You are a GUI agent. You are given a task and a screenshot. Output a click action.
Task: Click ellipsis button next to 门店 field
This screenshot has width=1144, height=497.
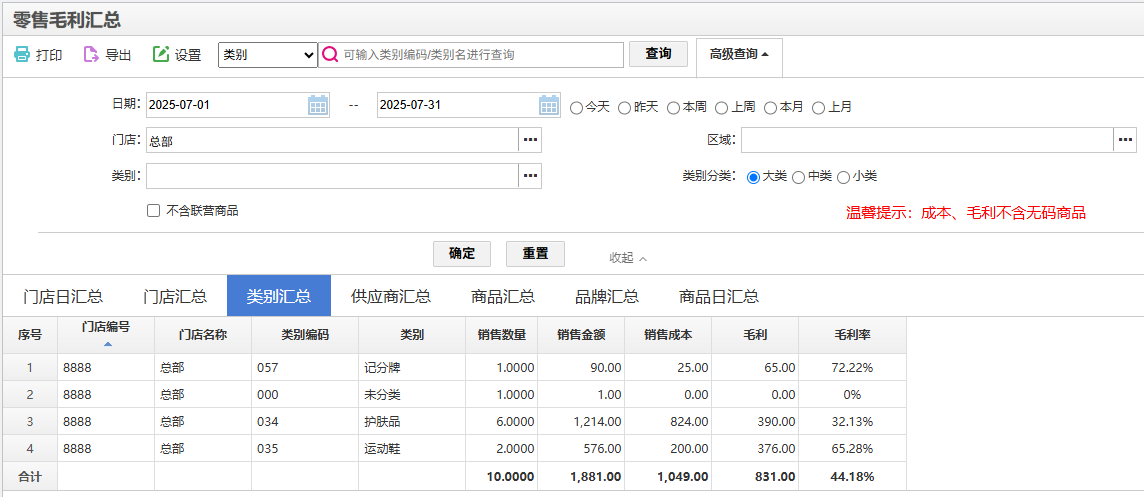pyautogui.click(x=530, y=140)
